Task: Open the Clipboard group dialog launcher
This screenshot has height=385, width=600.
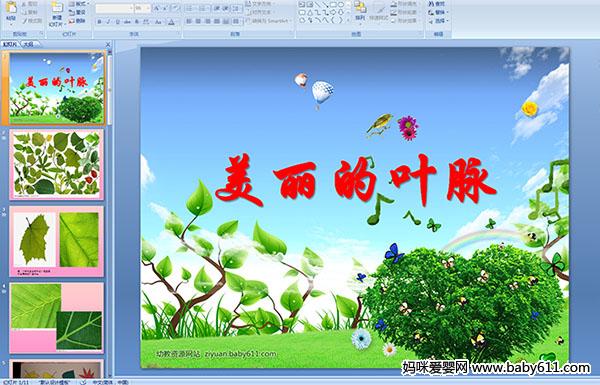Action: pos(41,34)
